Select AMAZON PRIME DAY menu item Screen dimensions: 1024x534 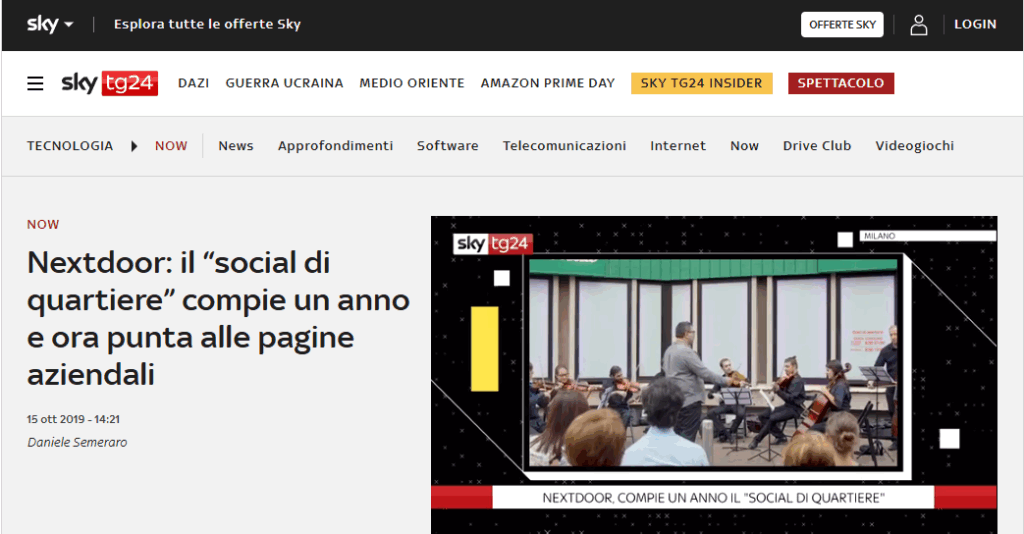pos(547,83)
